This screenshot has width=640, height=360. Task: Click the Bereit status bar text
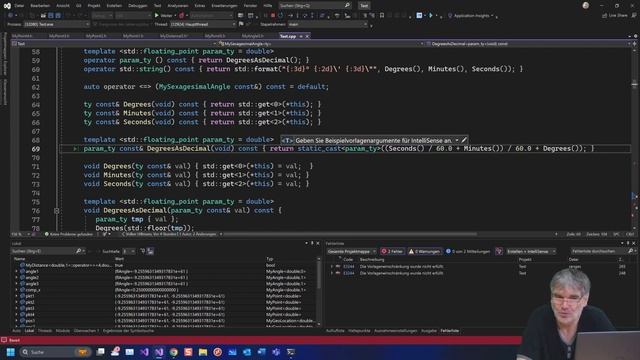pyautogui.click(x=14, y=340)
